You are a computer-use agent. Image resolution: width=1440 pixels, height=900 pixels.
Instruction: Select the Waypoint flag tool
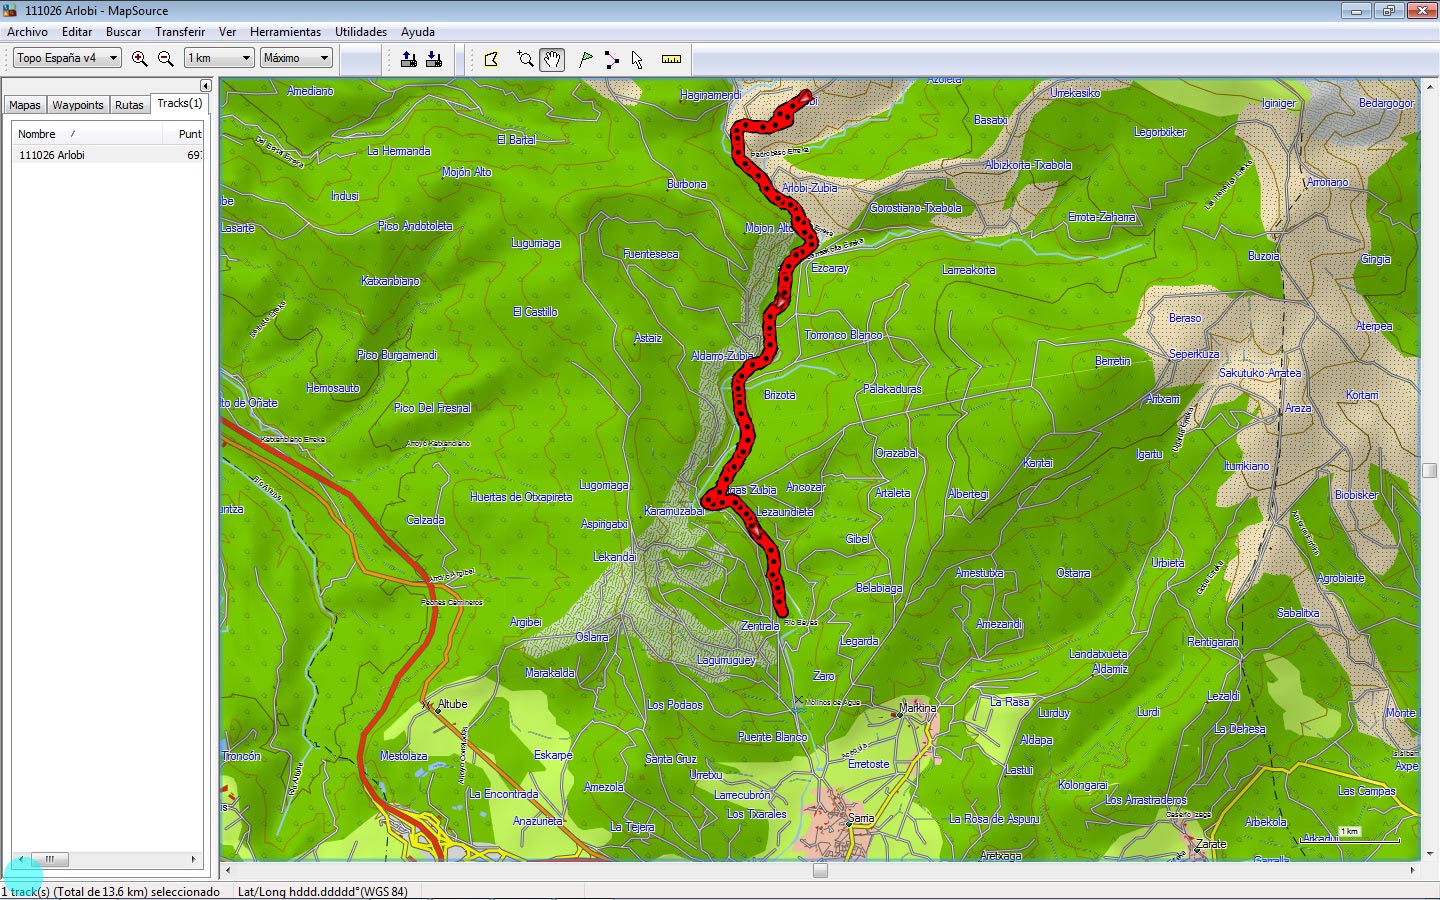[x=586, y=59]
